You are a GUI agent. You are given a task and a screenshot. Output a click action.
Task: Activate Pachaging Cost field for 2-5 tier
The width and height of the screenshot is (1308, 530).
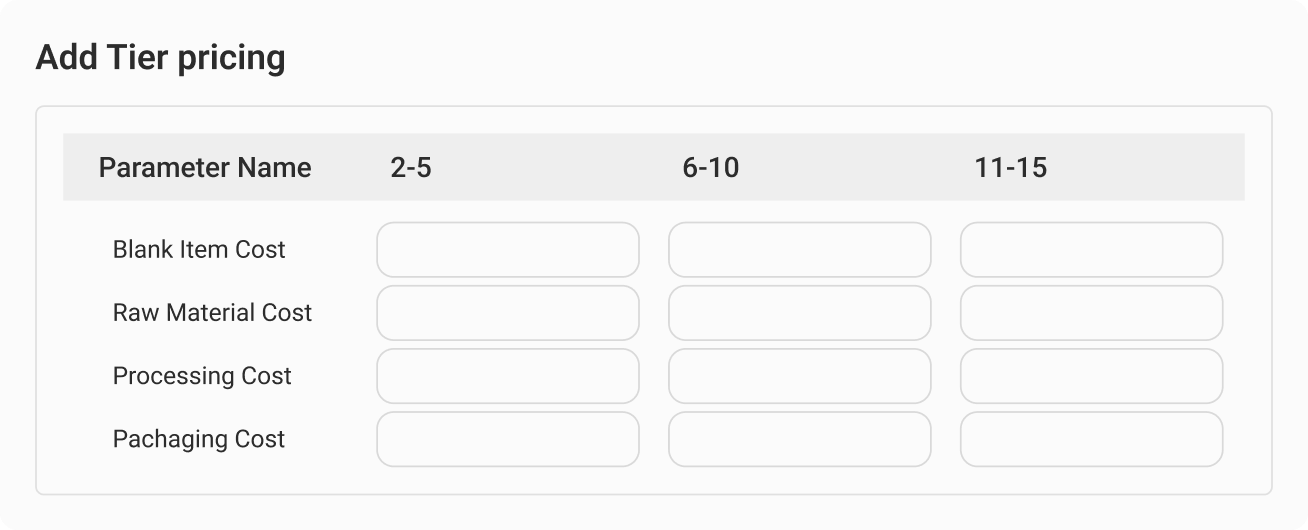click(x=507, y=439)
